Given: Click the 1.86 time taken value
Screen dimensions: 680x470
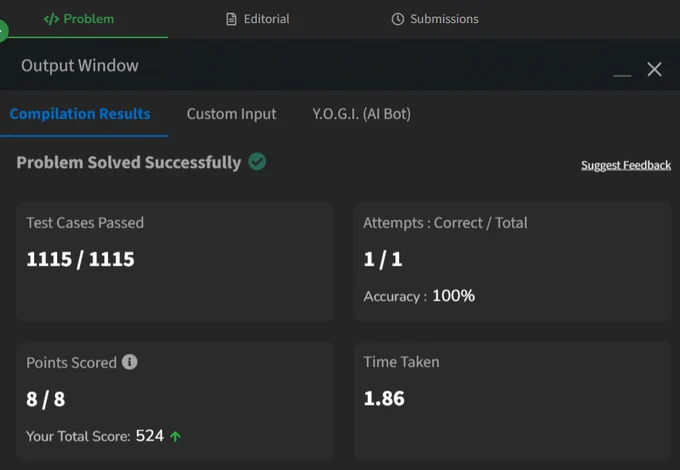Looking at the screenshot, I should 384,398.
